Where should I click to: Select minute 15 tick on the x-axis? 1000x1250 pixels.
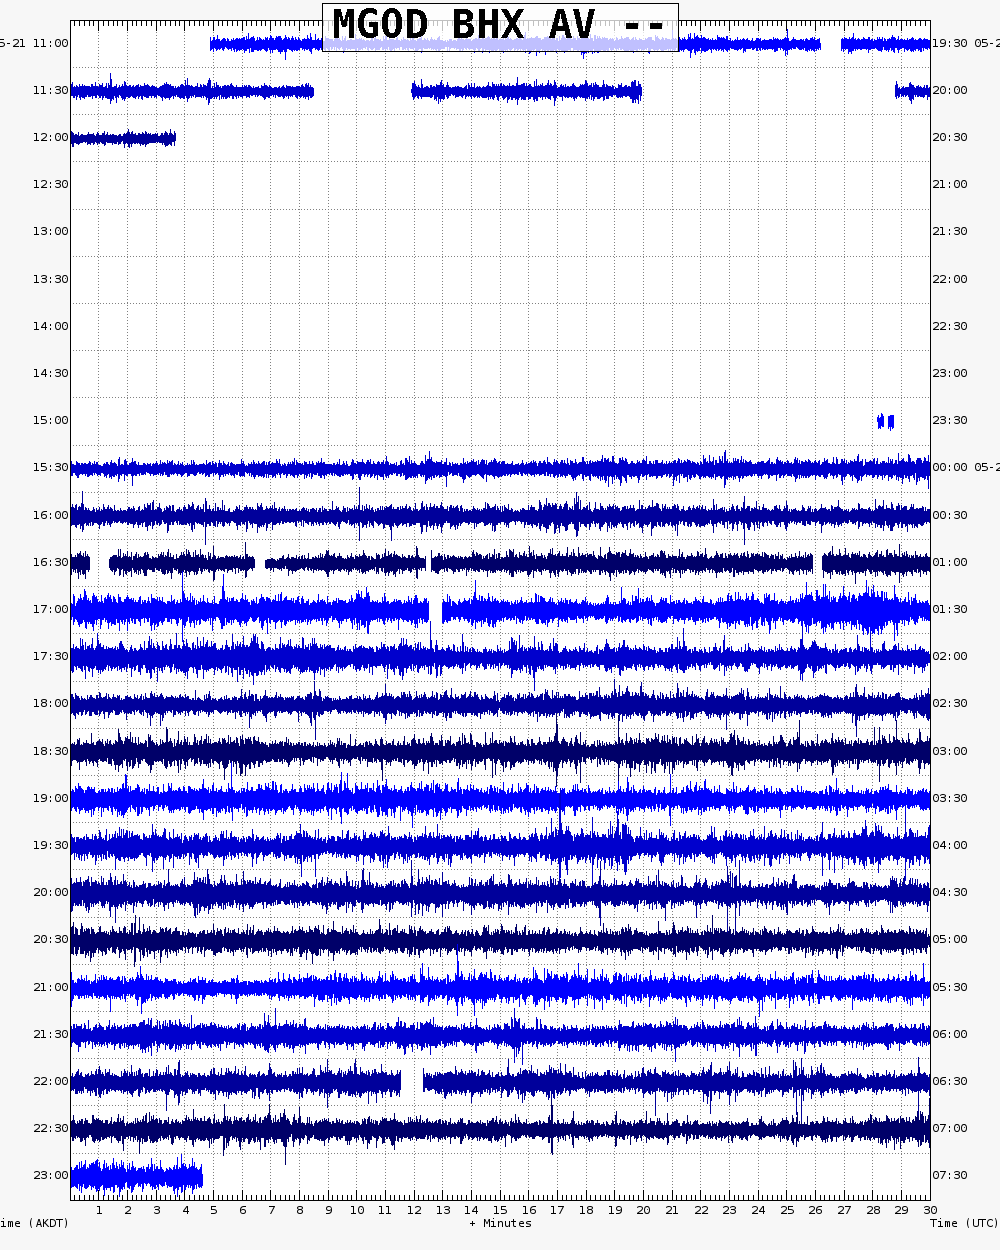[x=500, y=1210]
